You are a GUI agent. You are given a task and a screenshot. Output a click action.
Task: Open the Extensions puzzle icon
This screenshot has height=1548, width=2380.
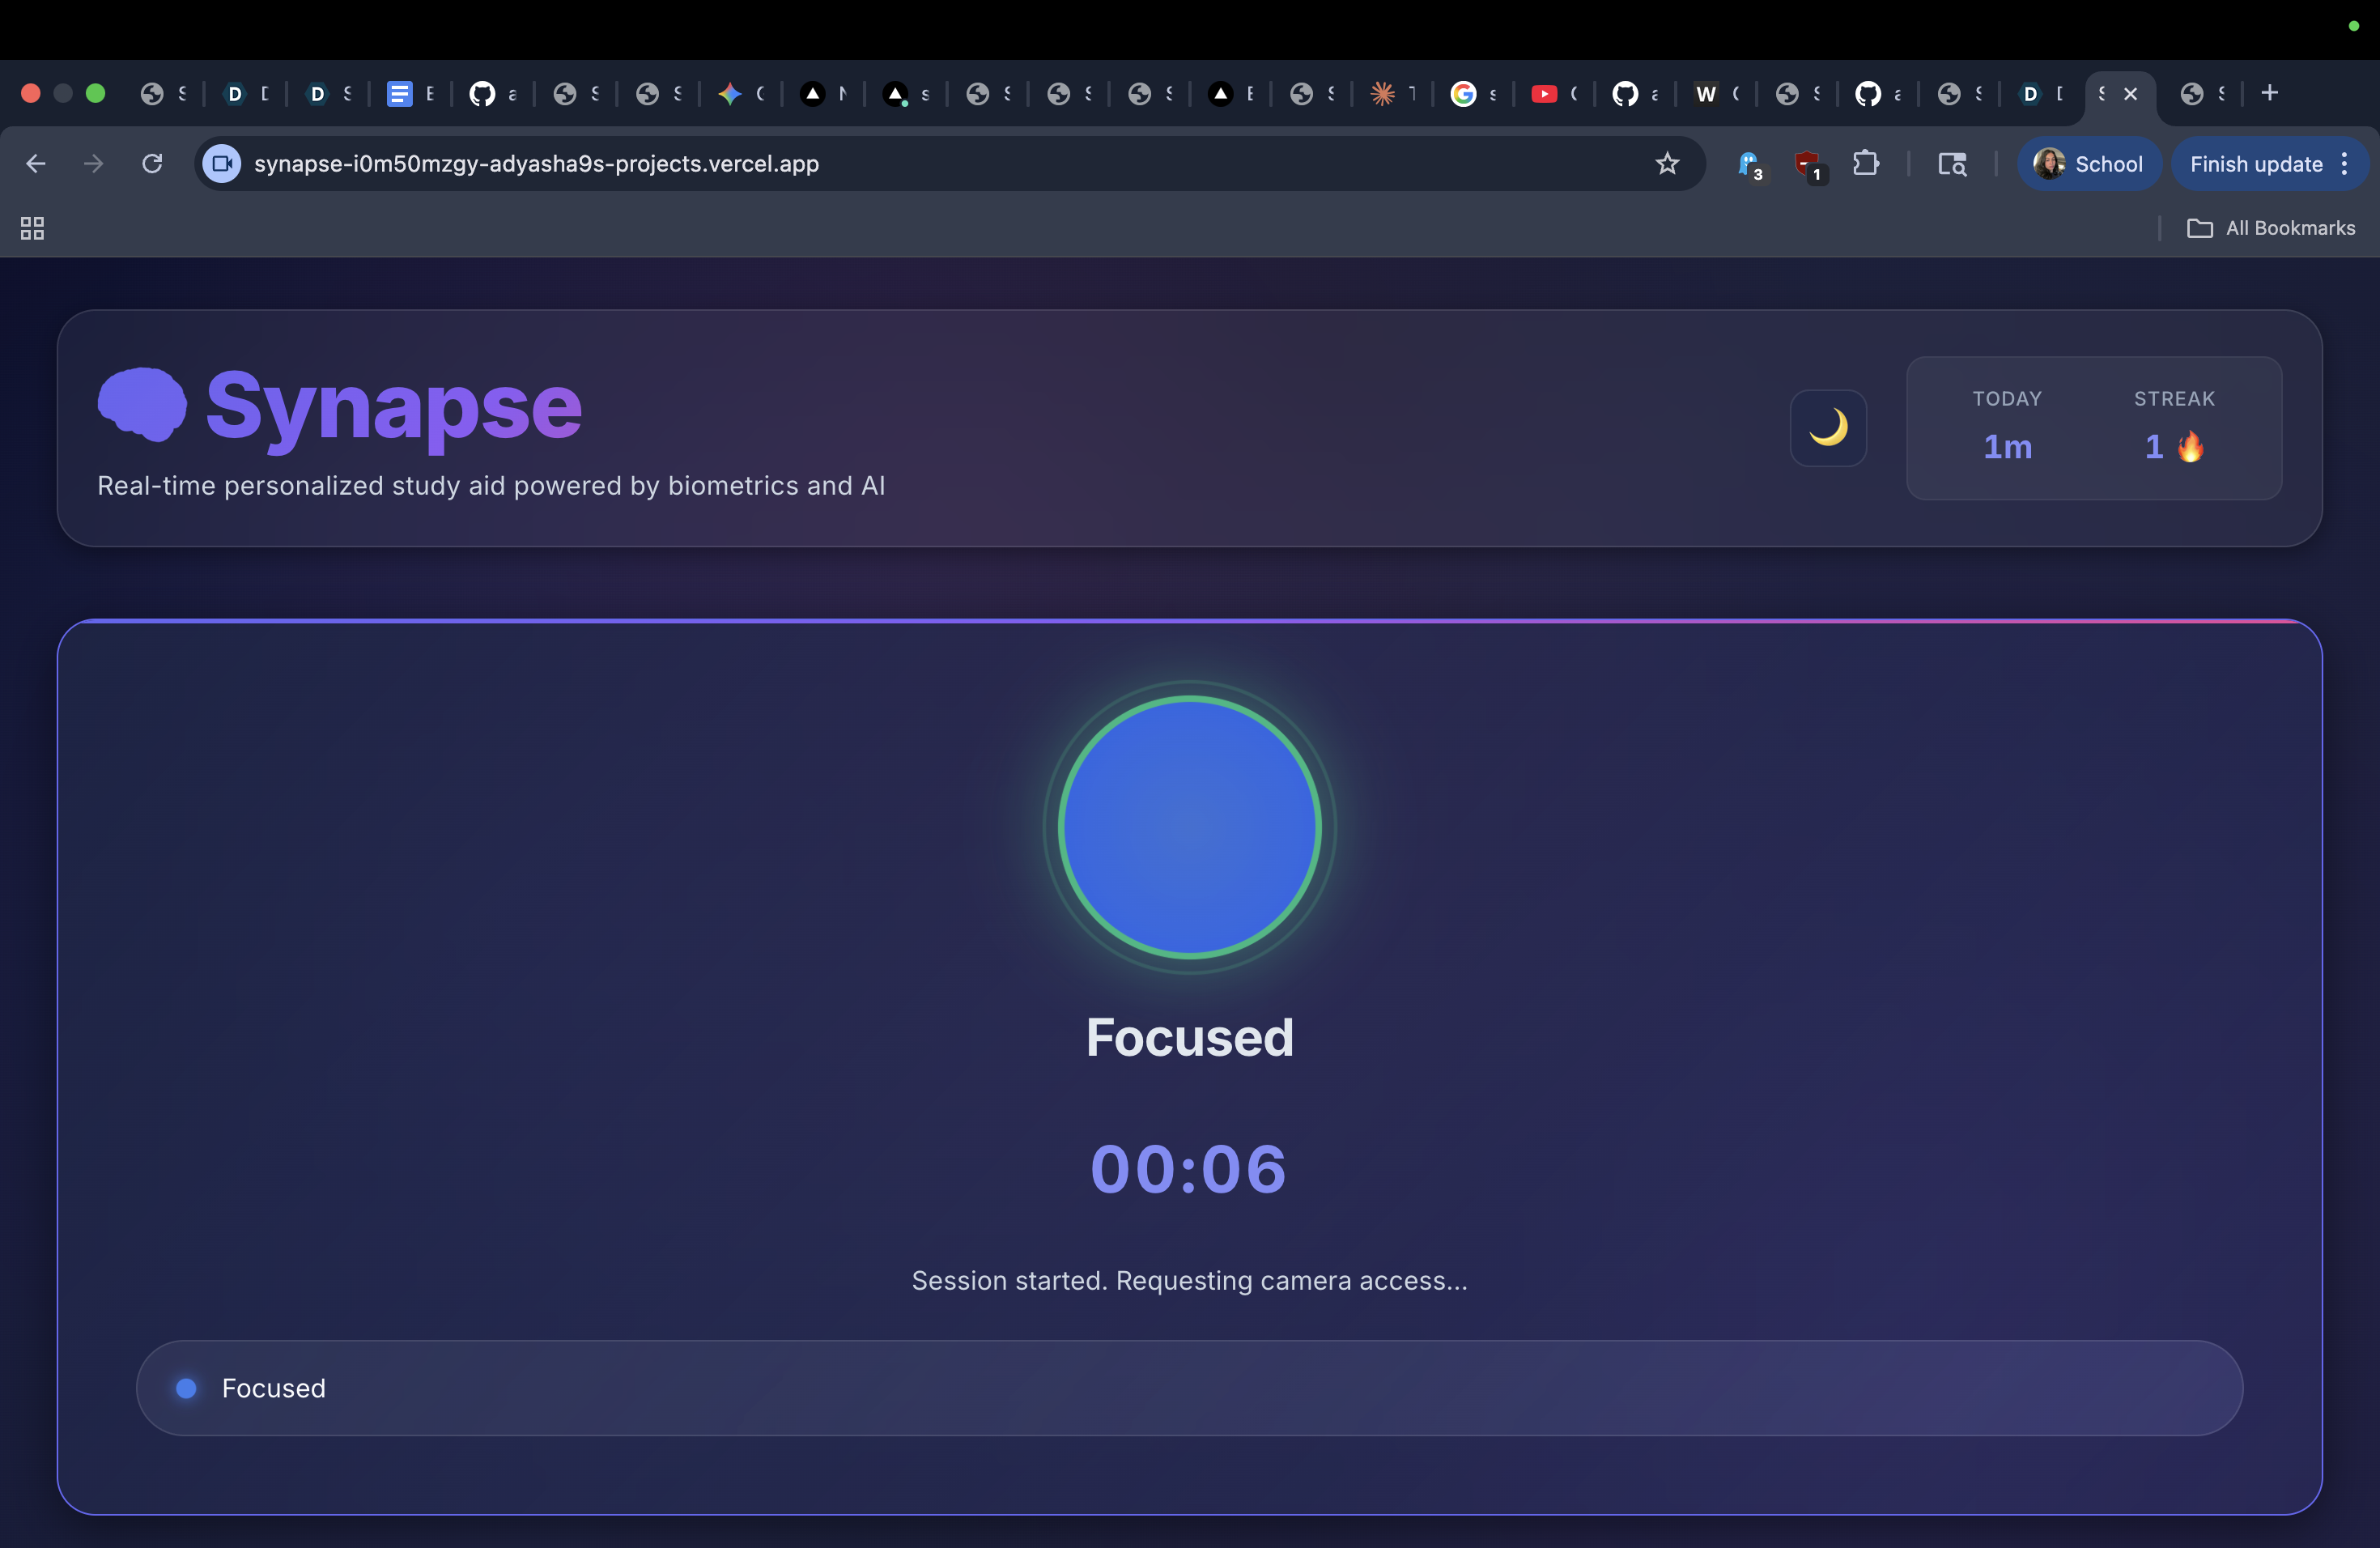pyautogui.click(x=1865, y=163)
